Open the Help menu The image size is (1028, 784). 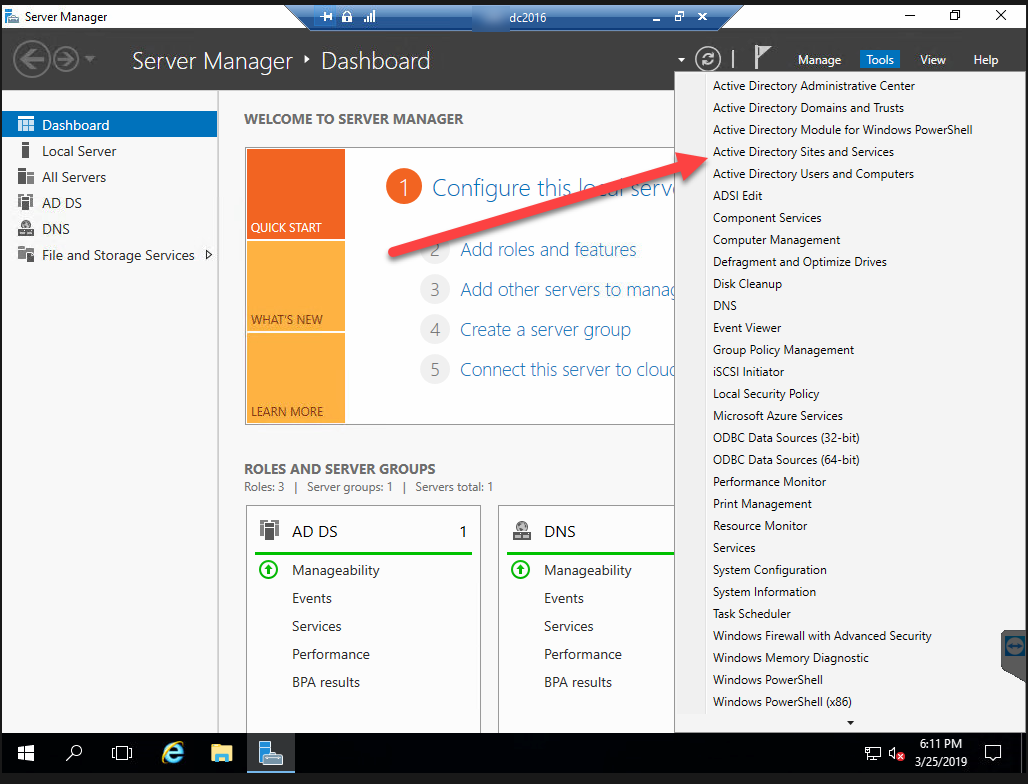click(x=985, y=60)
